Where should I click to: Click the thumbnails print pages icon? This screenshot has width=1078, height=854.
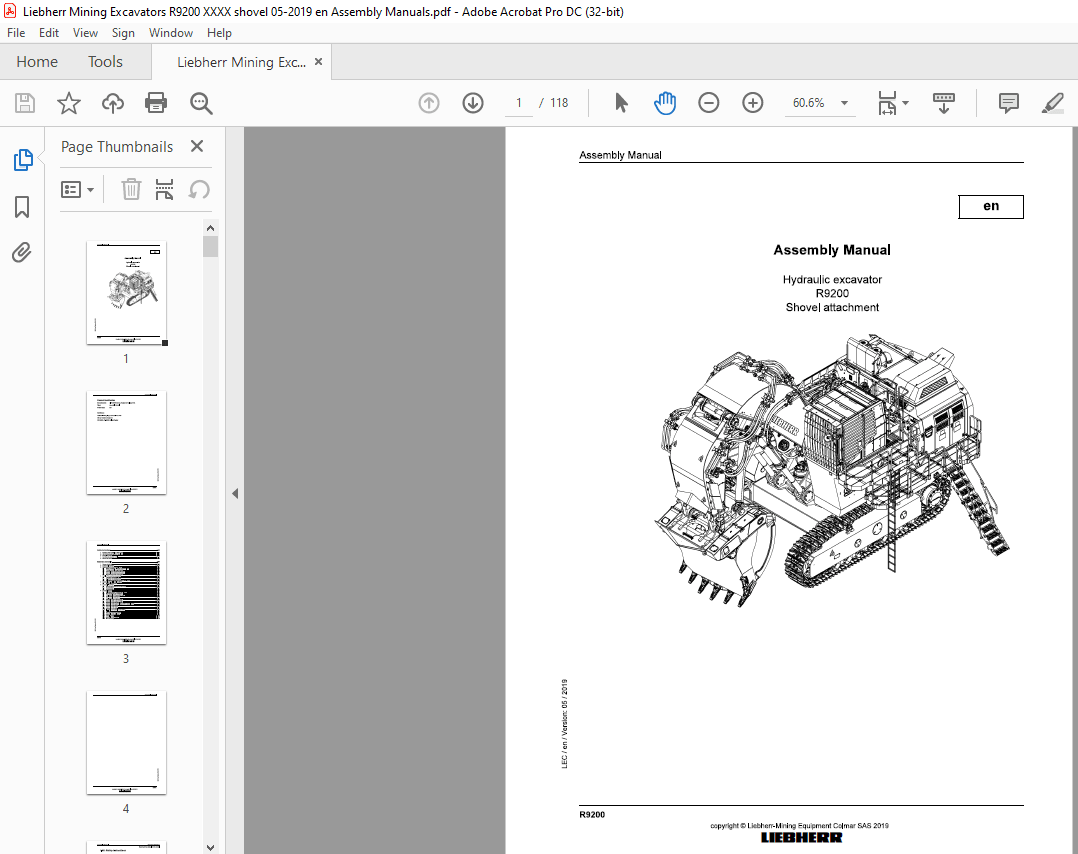(164, 189)
